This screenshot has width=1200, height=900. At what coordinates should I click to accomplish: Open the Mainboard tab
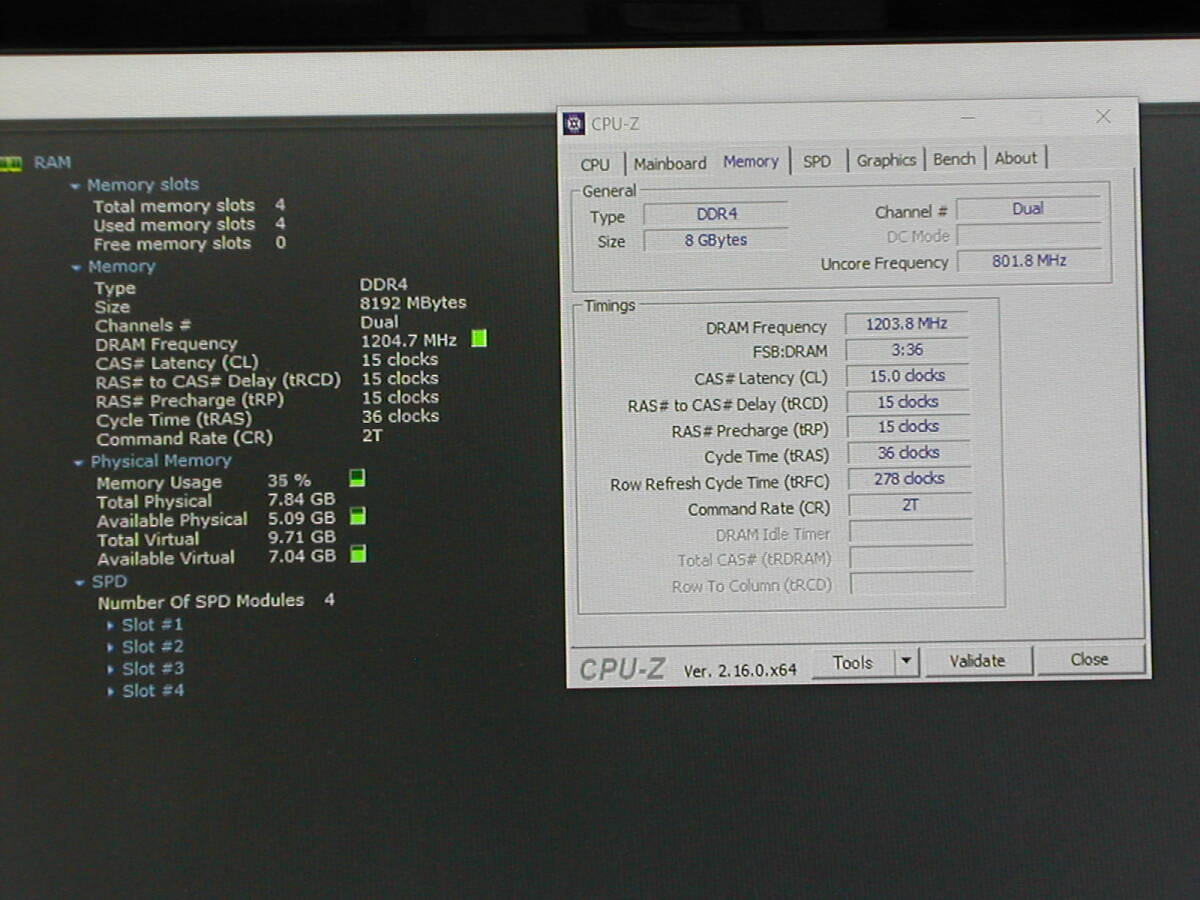pos(670,163)
